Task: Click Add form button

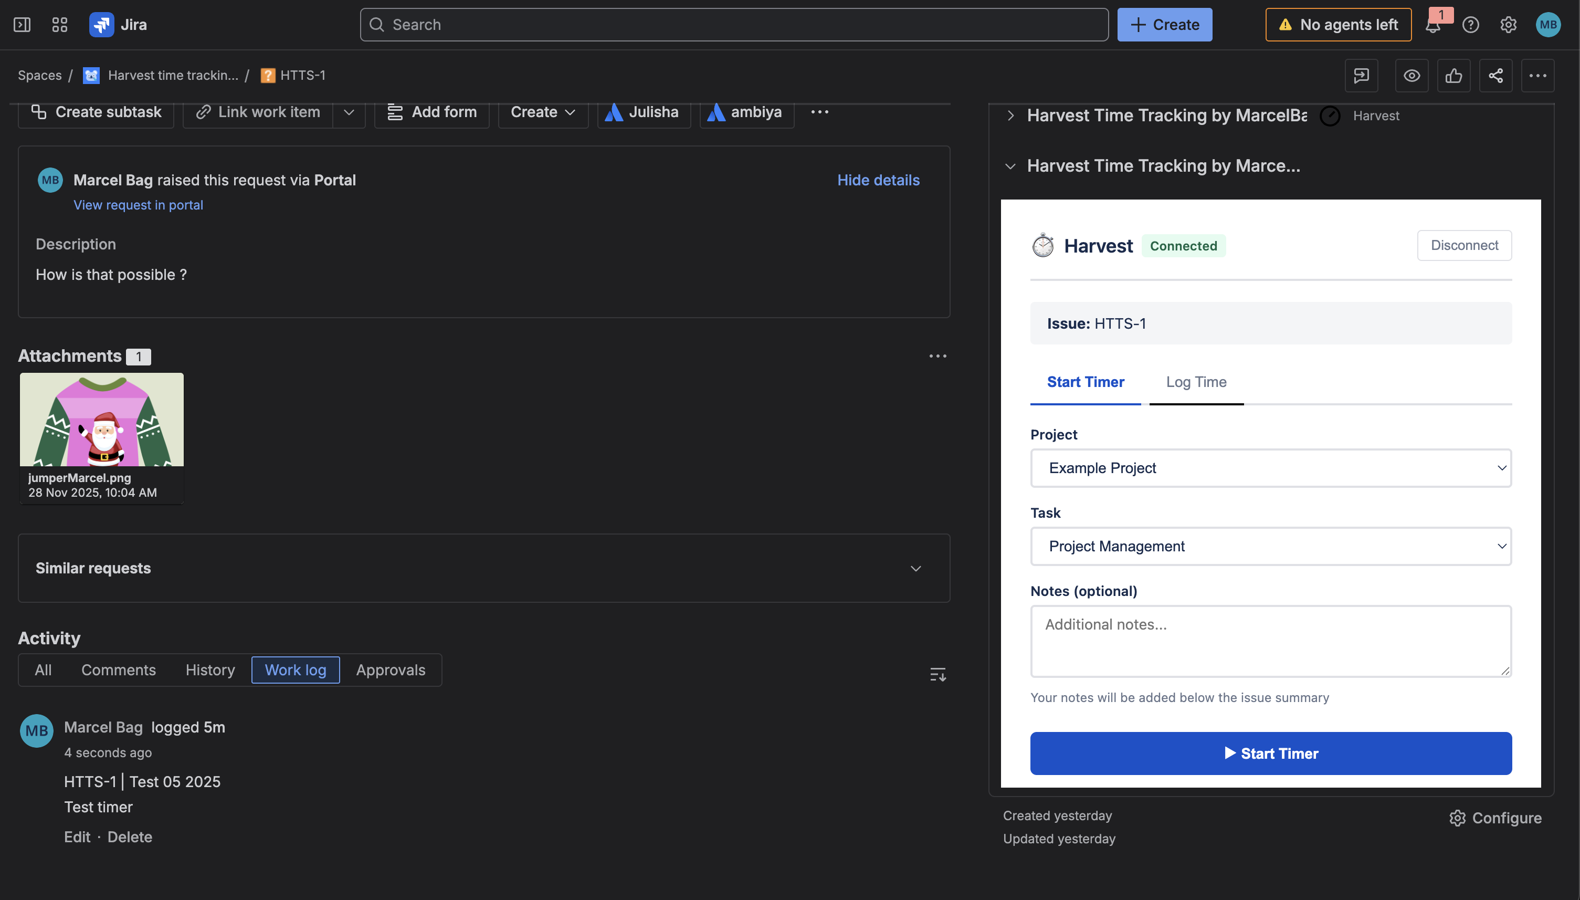Action: click(432, 112)
